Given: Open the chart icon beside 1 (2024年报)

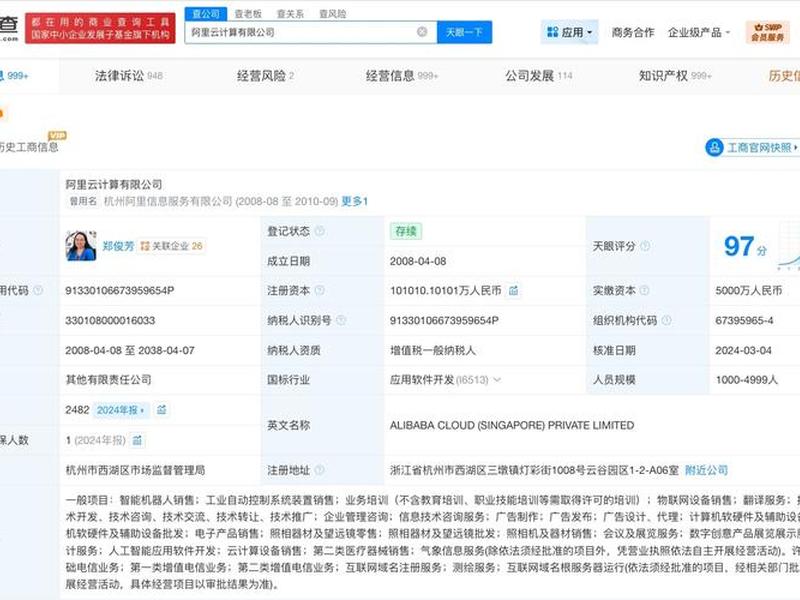Looking at the screenshot, I should [x=137, y=440].
